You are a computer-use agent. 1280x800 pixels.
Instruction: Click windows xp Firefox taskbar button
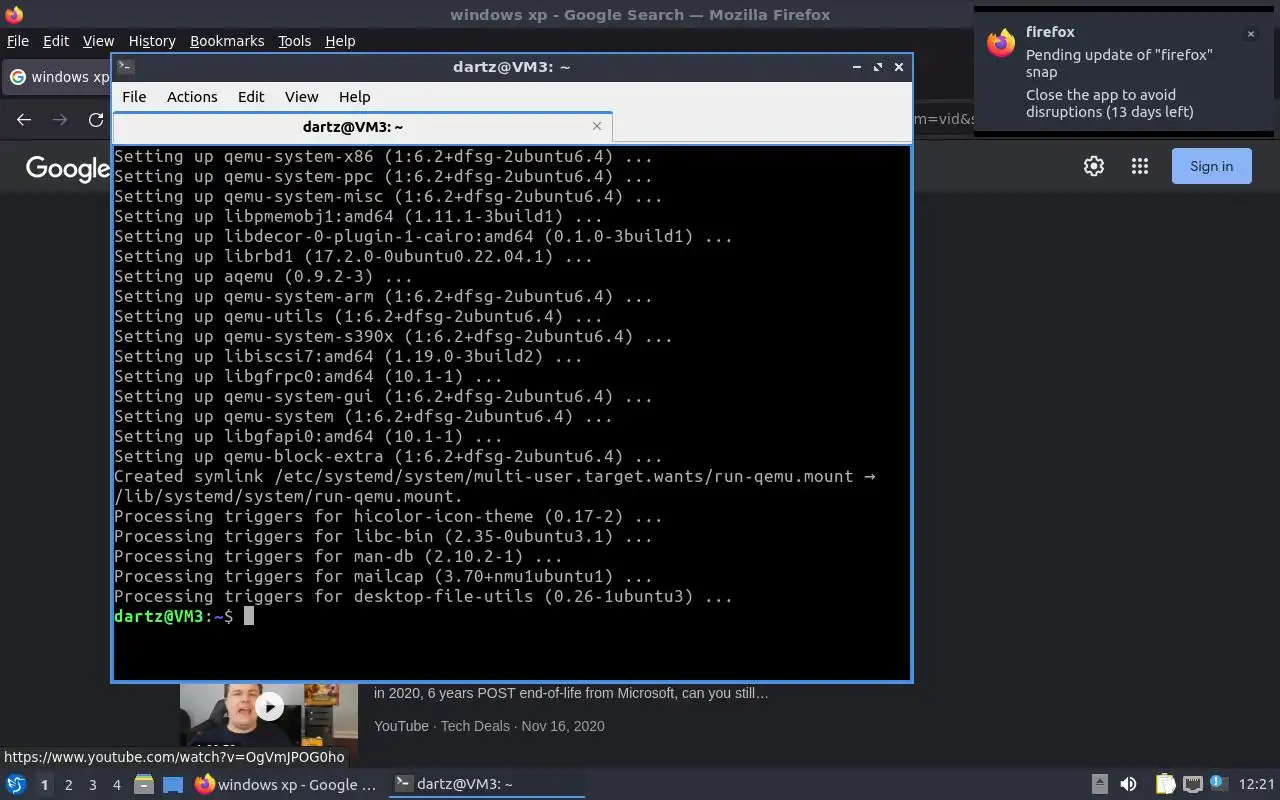(x=286, y=785)
